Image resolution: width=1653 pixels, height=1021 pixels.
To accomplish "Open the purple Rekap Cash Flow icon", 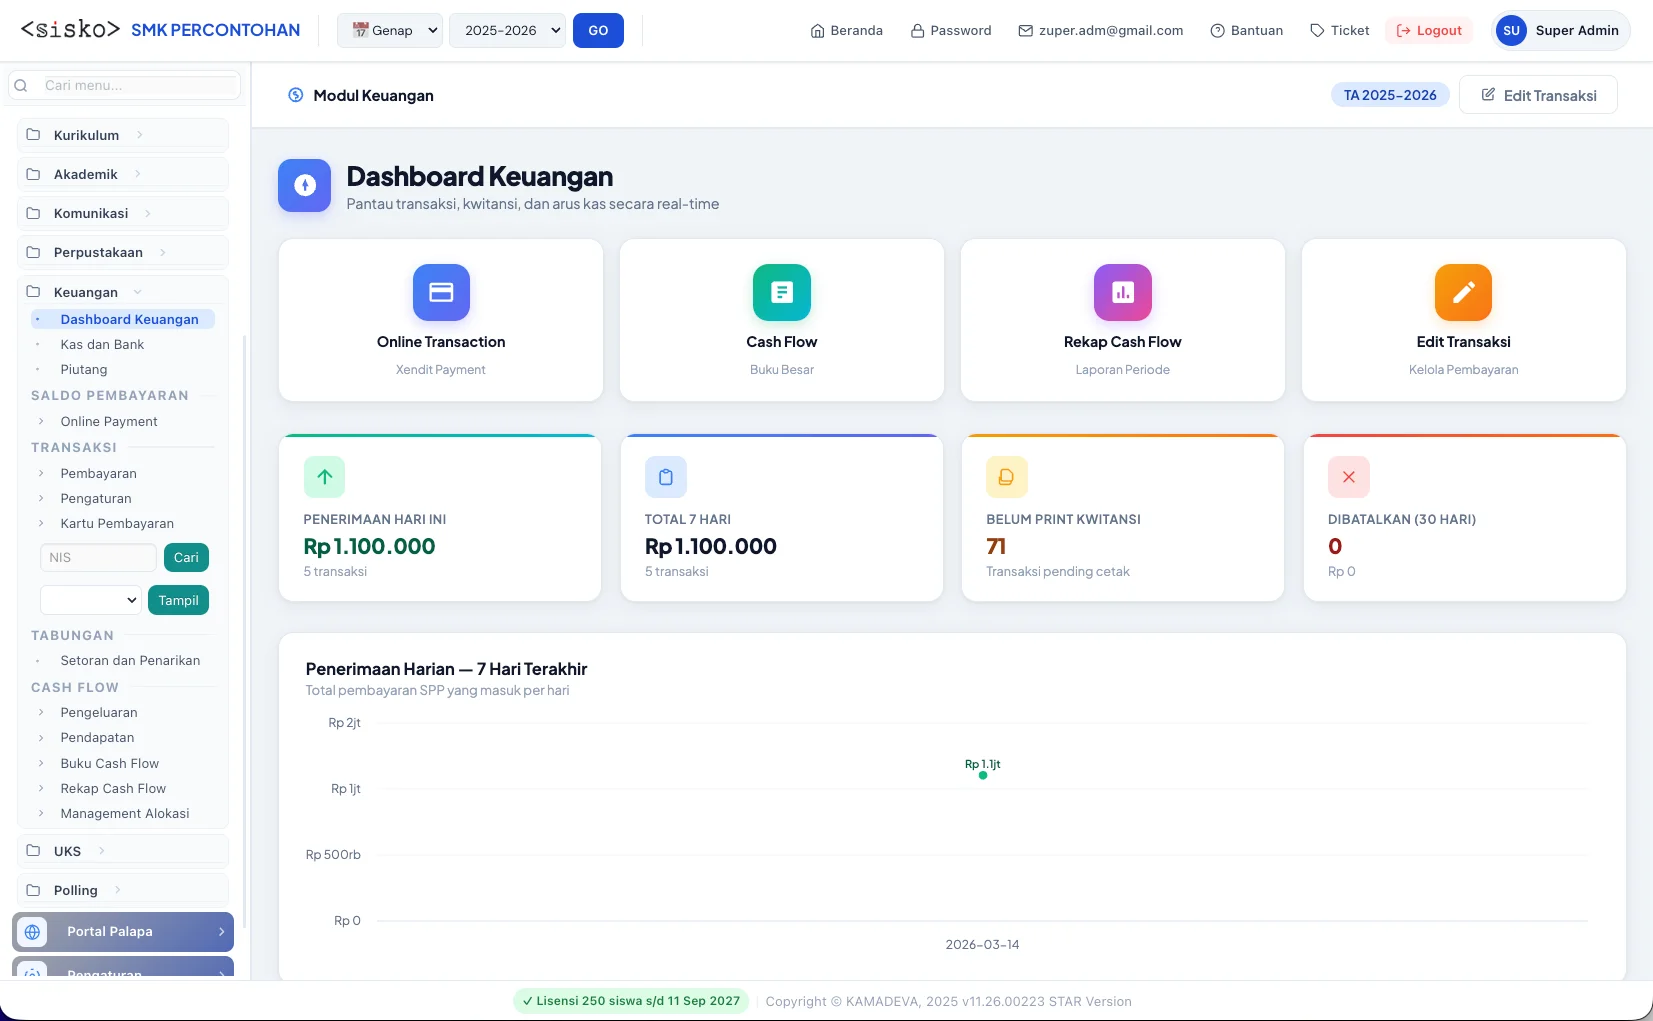I will click(1123, 292).
